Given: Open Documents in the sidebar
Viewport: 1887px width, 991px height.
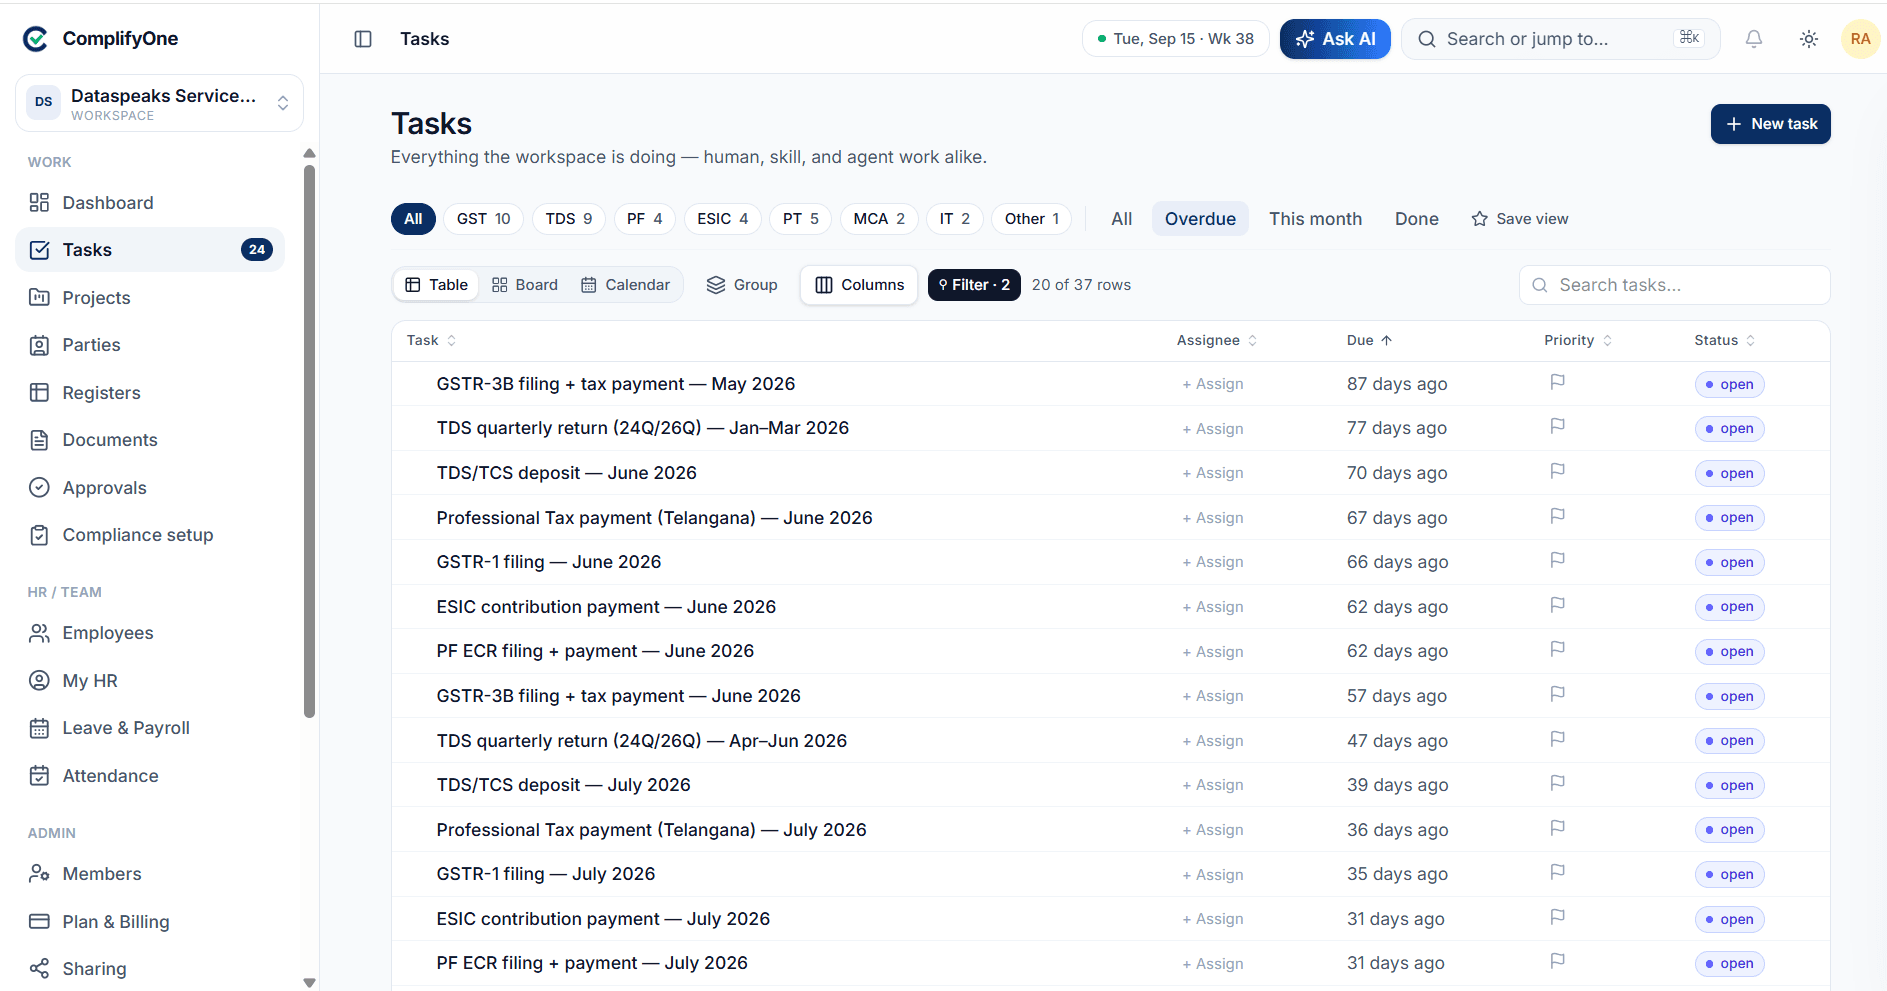Looking at the screenshot, I should [x=150, y=440].
